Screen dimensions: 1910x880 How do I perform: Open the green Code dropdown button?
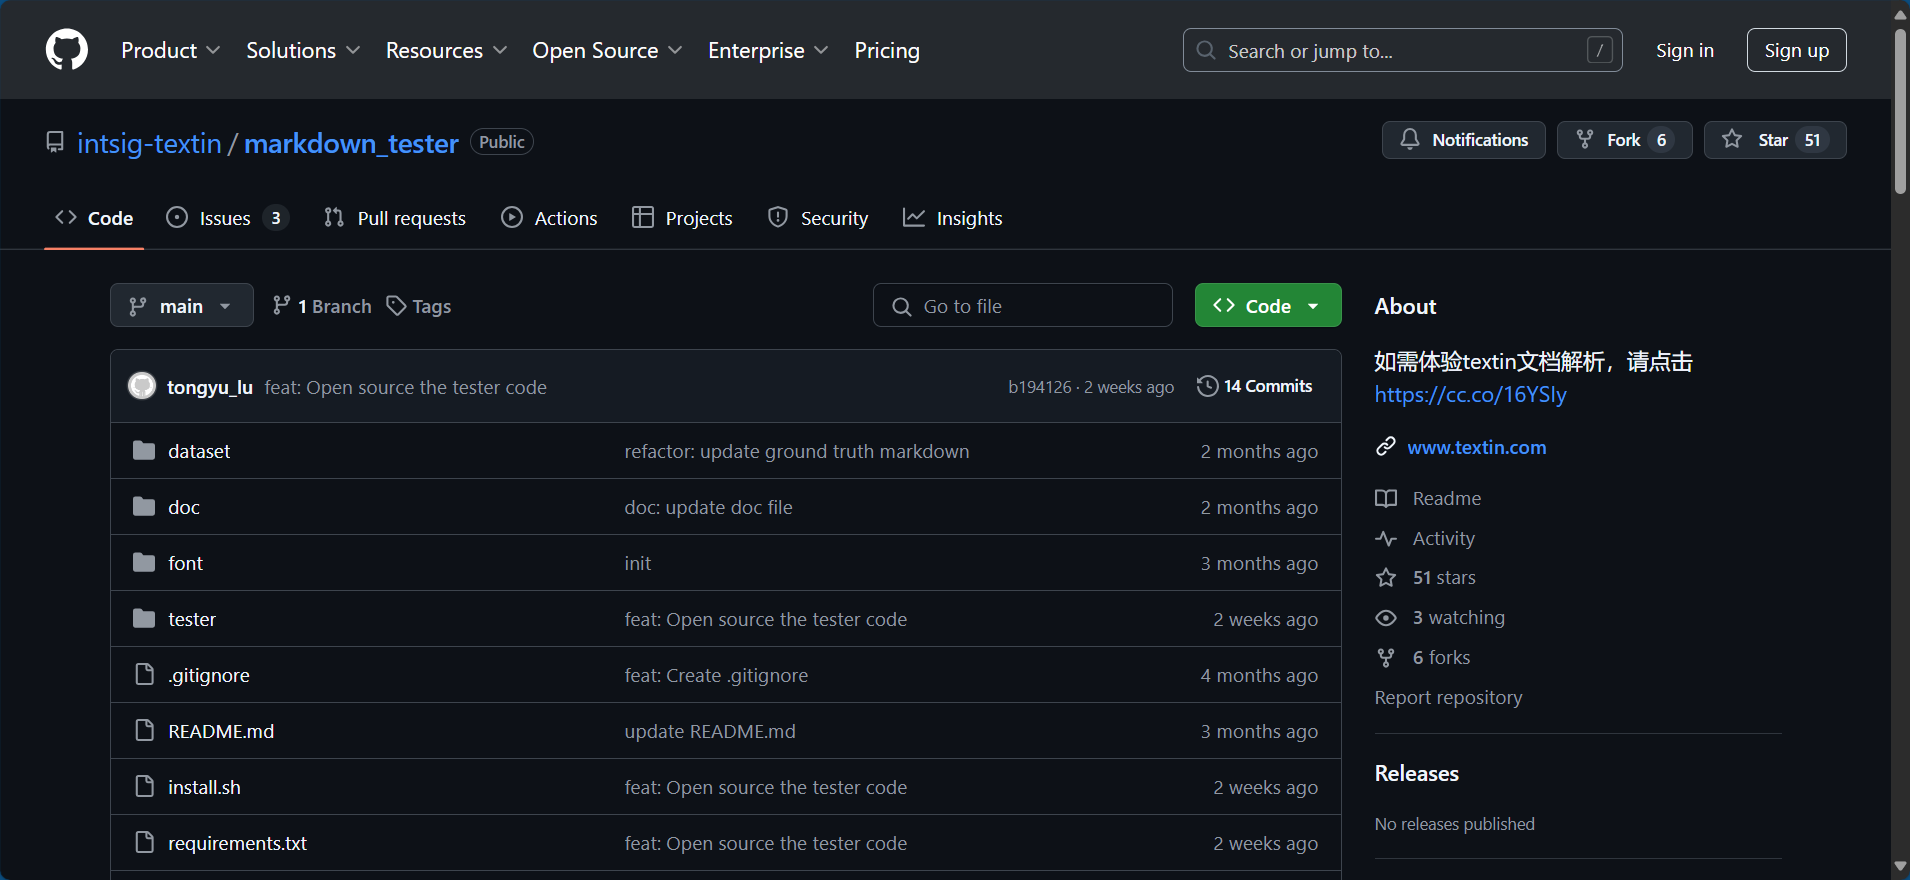(1267, 306)
